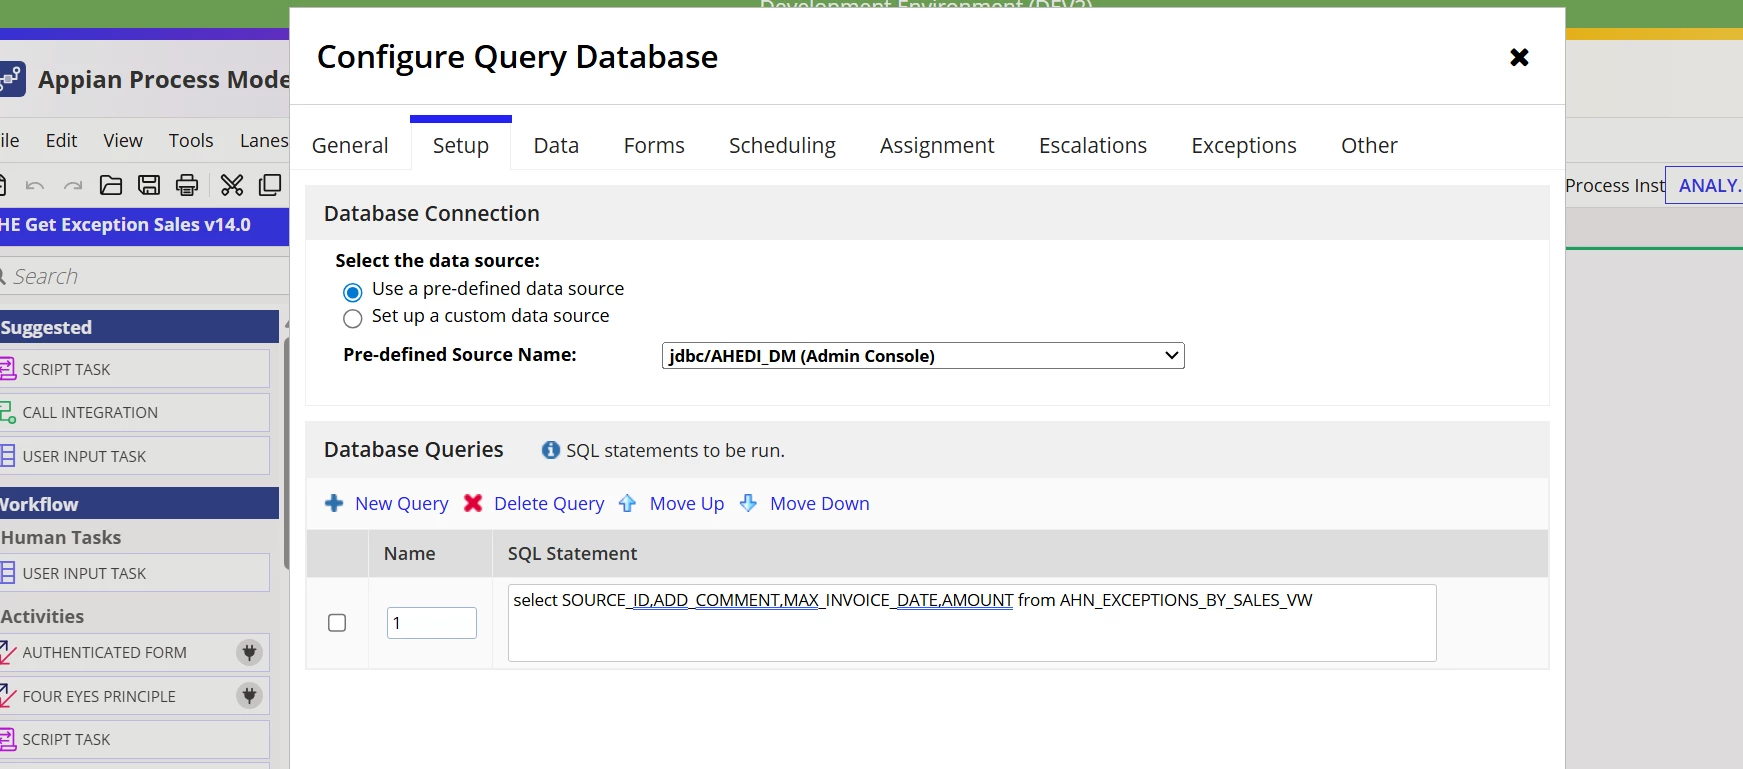
Task: Click into the SQL Statement text area
Action: pyautogui.click(x=972, y=623)
